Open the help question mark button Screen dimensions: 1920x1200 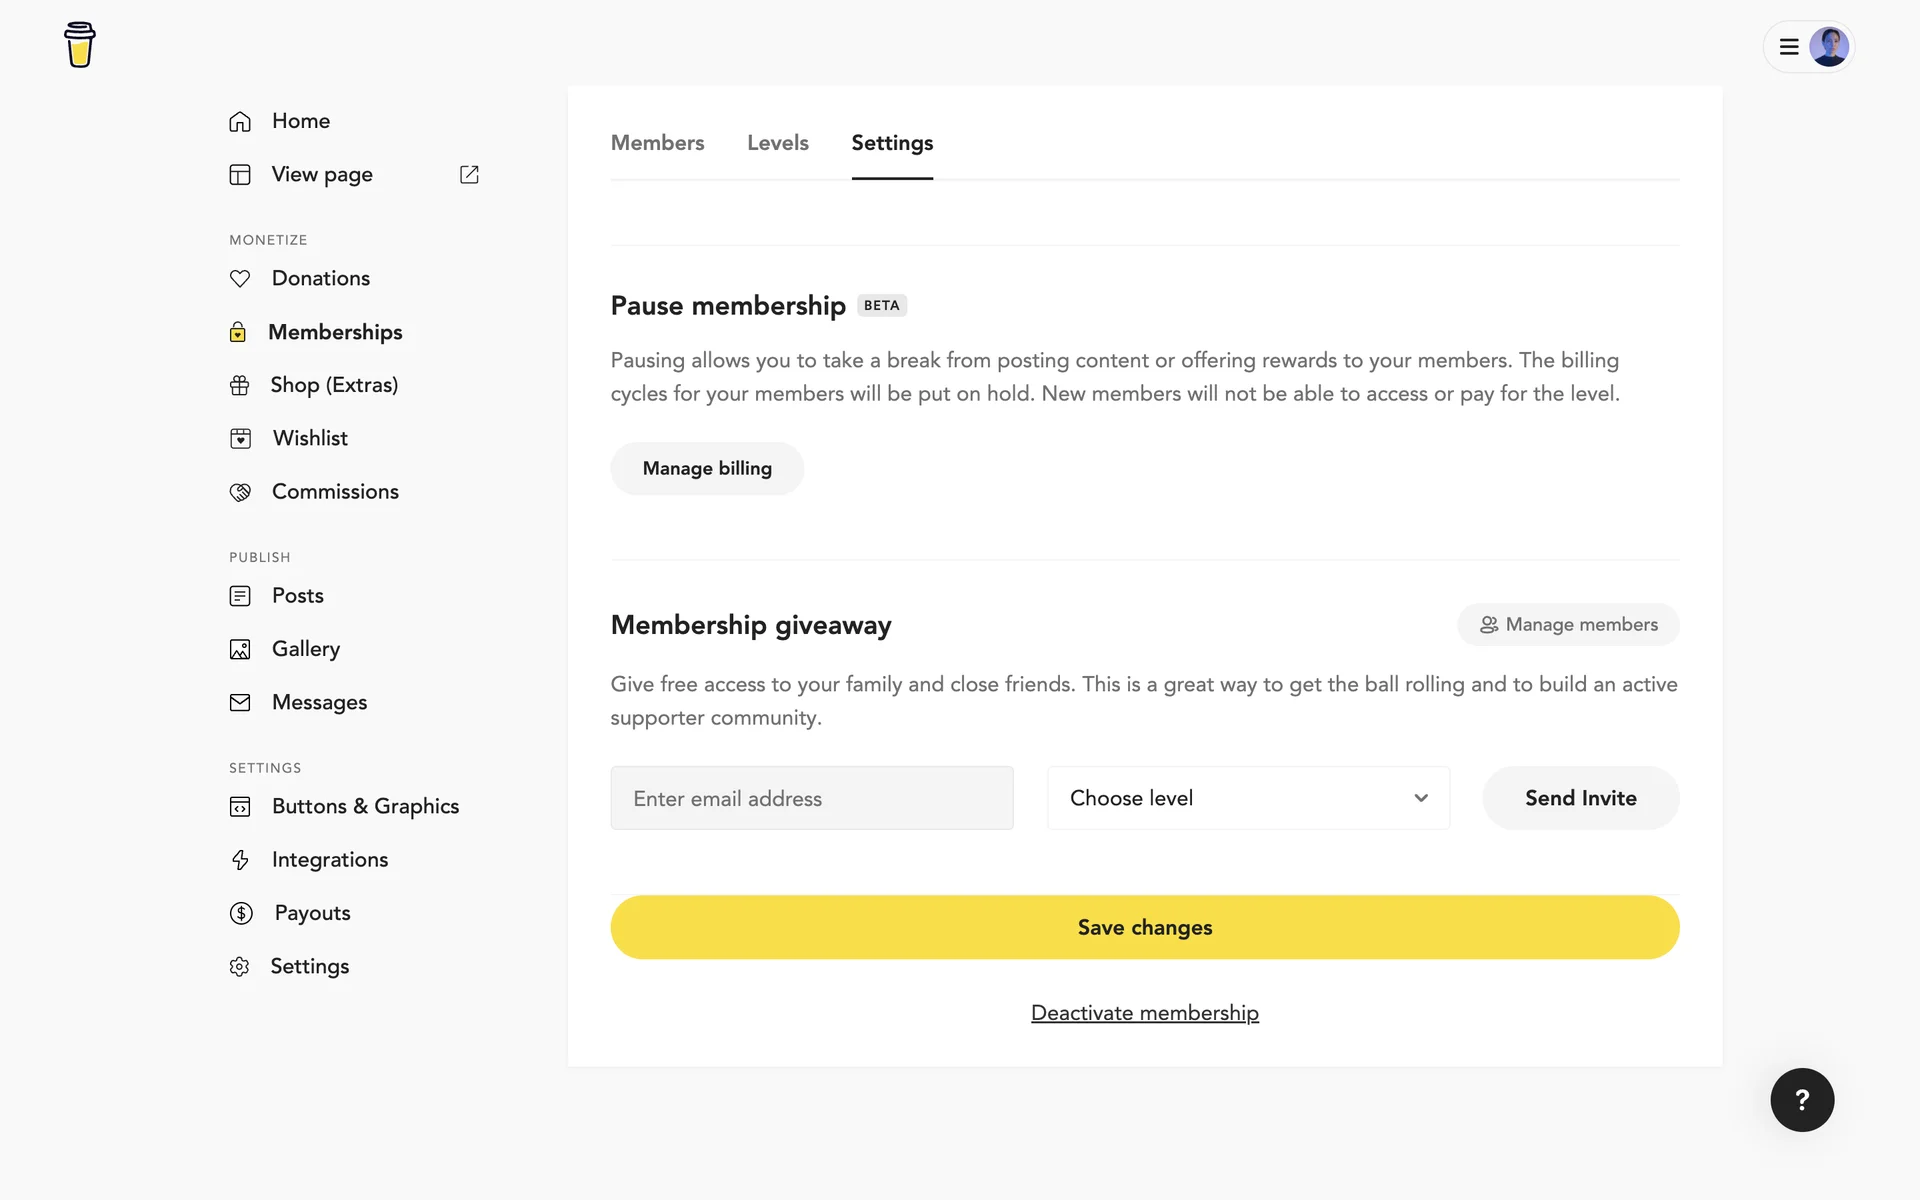tap(1802, 1100)
